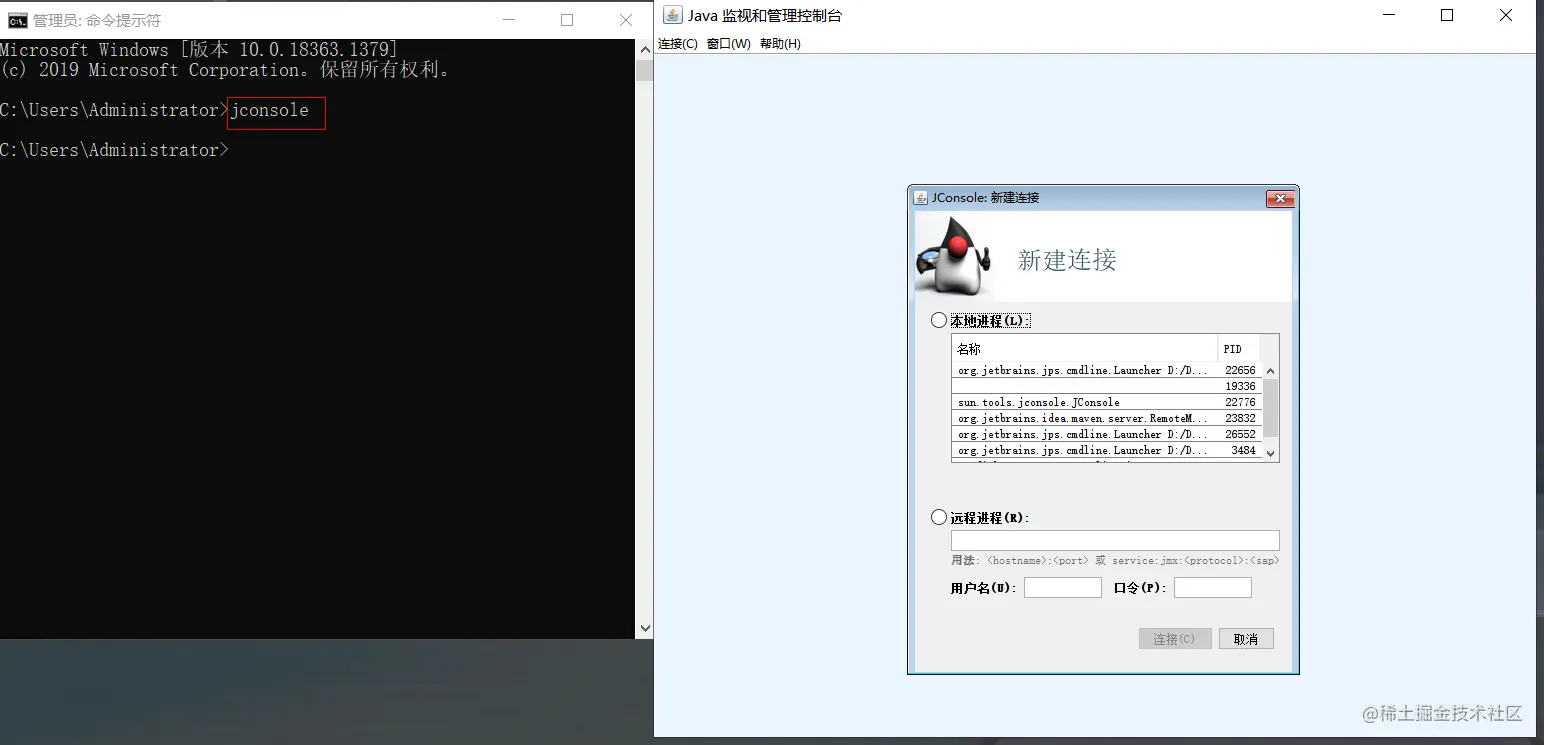Click process list scrollbar down arrow
The width and height of the screenshot is (1544, 745).
coord(1271,452)
